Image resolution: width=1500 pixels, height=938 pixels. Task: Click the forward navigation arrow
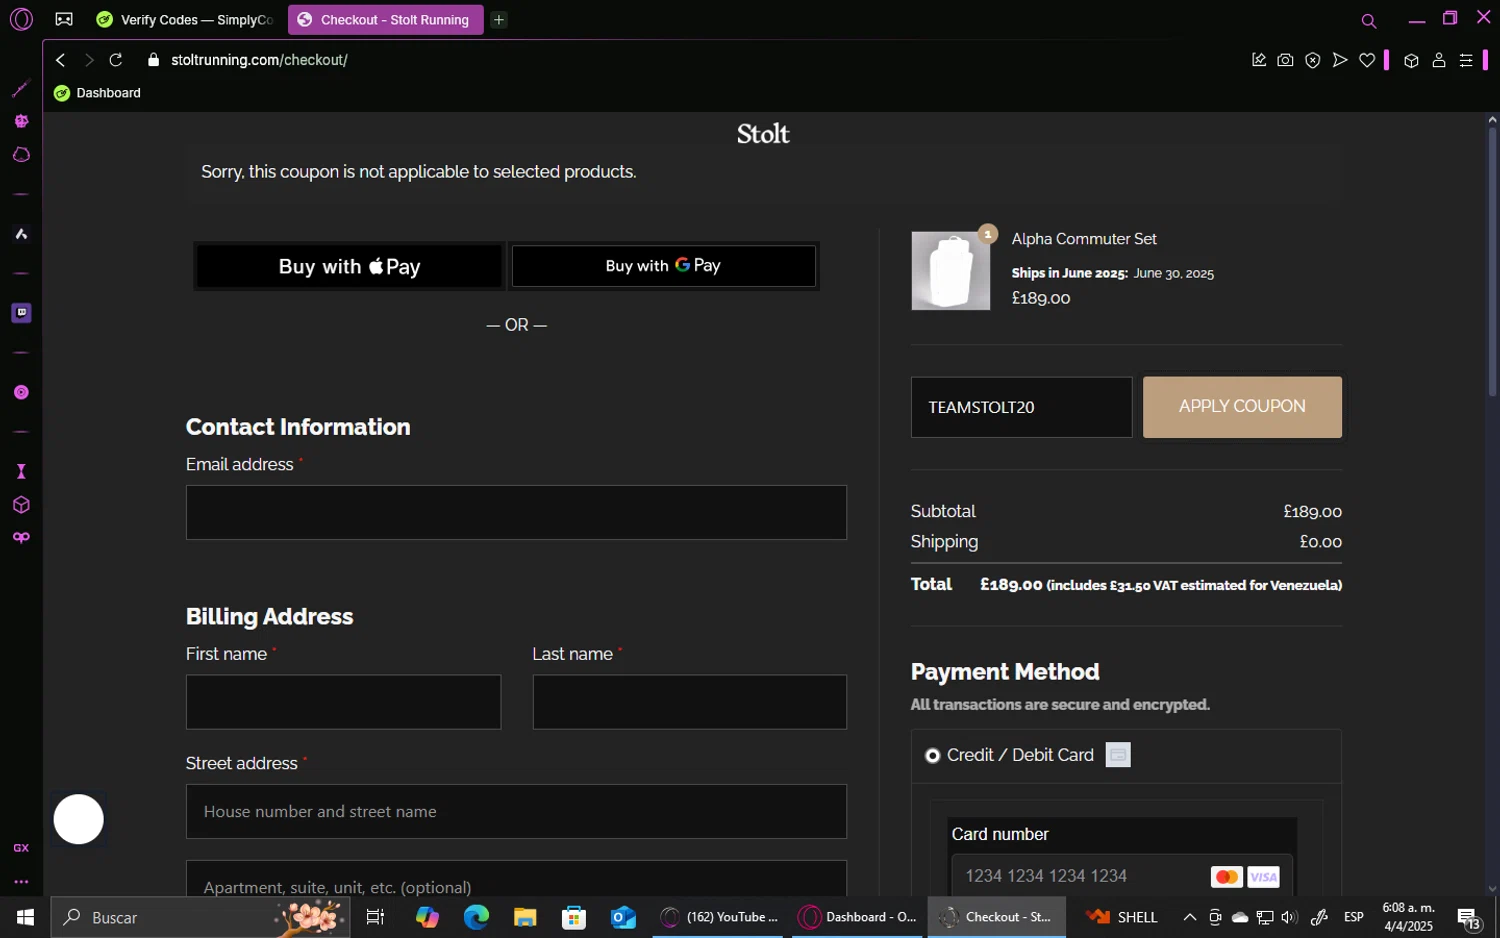pos(88,60)
